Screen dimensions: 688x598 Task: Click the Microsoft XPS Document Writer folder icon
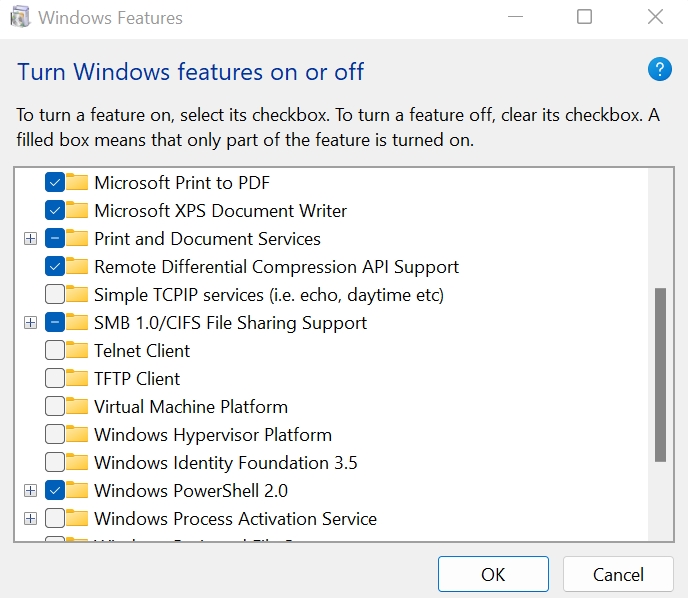(77, 210)
